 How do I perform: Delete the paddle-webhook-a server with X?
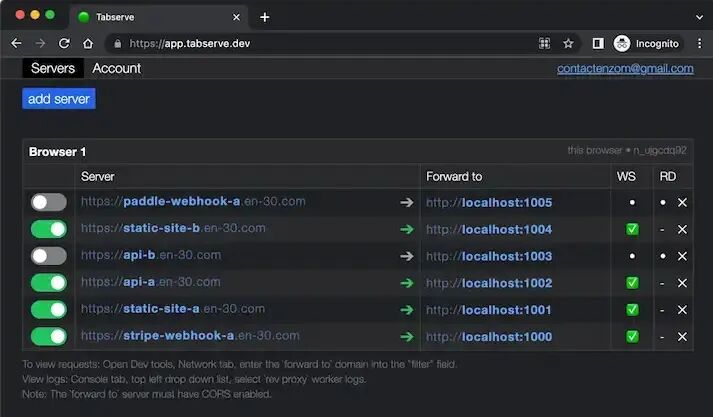click(682, 202)
